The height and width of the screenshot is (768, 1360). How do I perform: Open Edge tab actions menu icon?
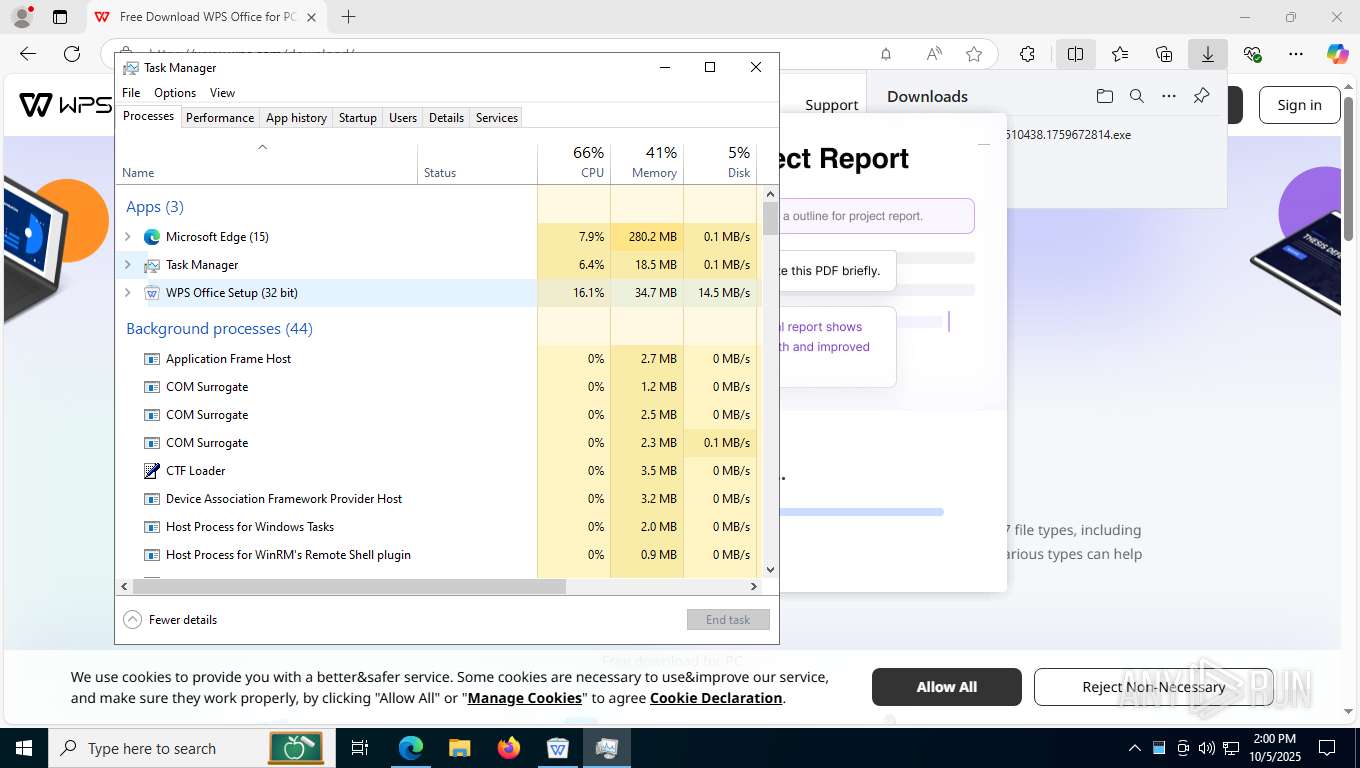click(x=60, y=17)
